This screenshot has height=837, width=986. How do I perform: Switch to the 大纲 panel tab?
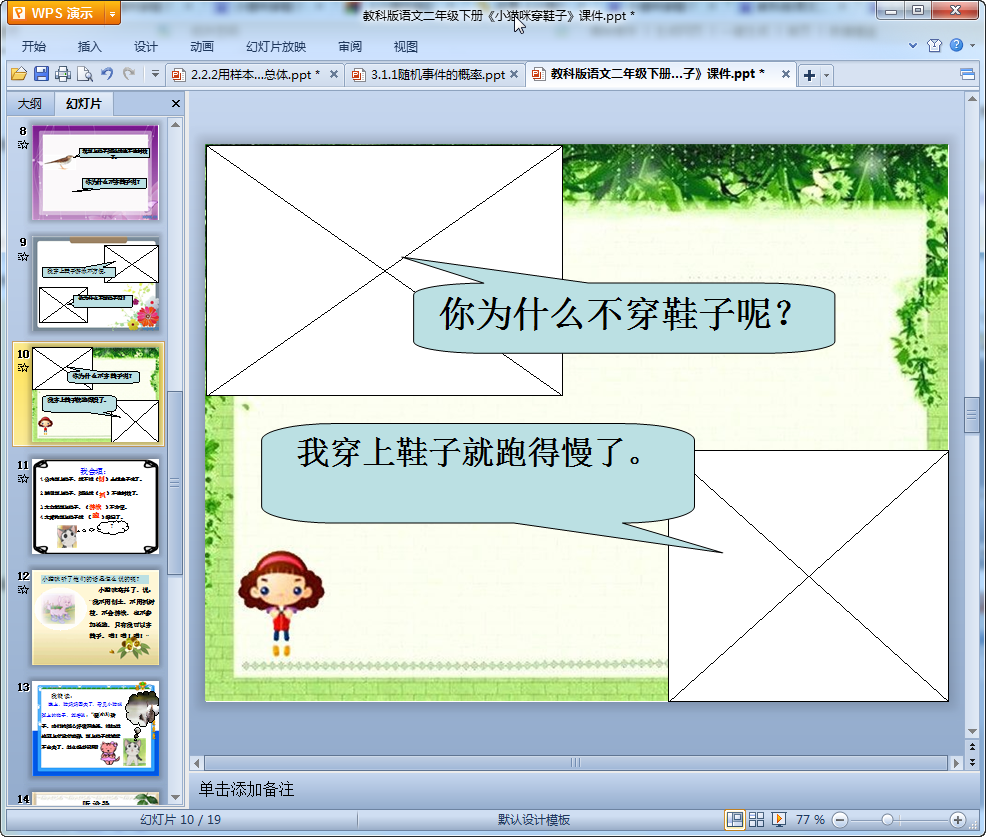click(30, 104)
